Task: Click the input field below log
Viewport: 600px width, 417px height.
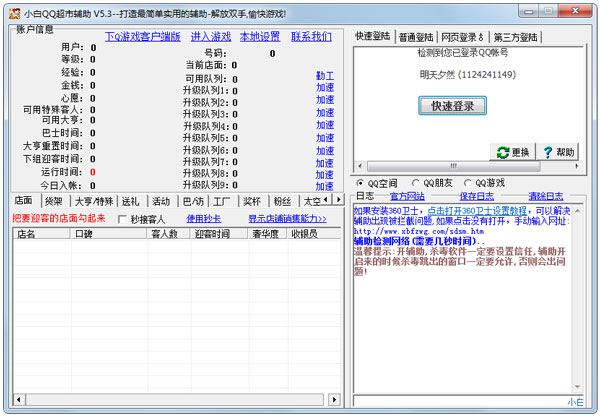Action: pos(459,401)
